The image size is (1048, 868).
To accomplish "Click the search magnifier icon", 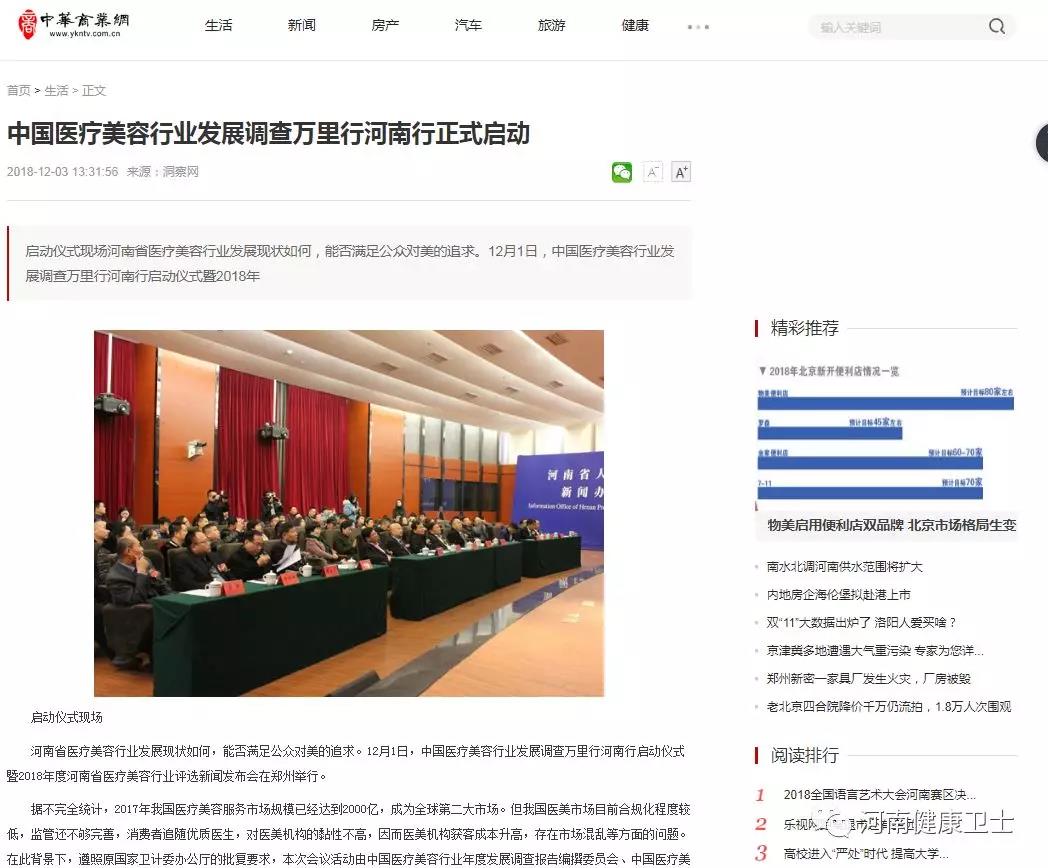I will coord(996,27).
